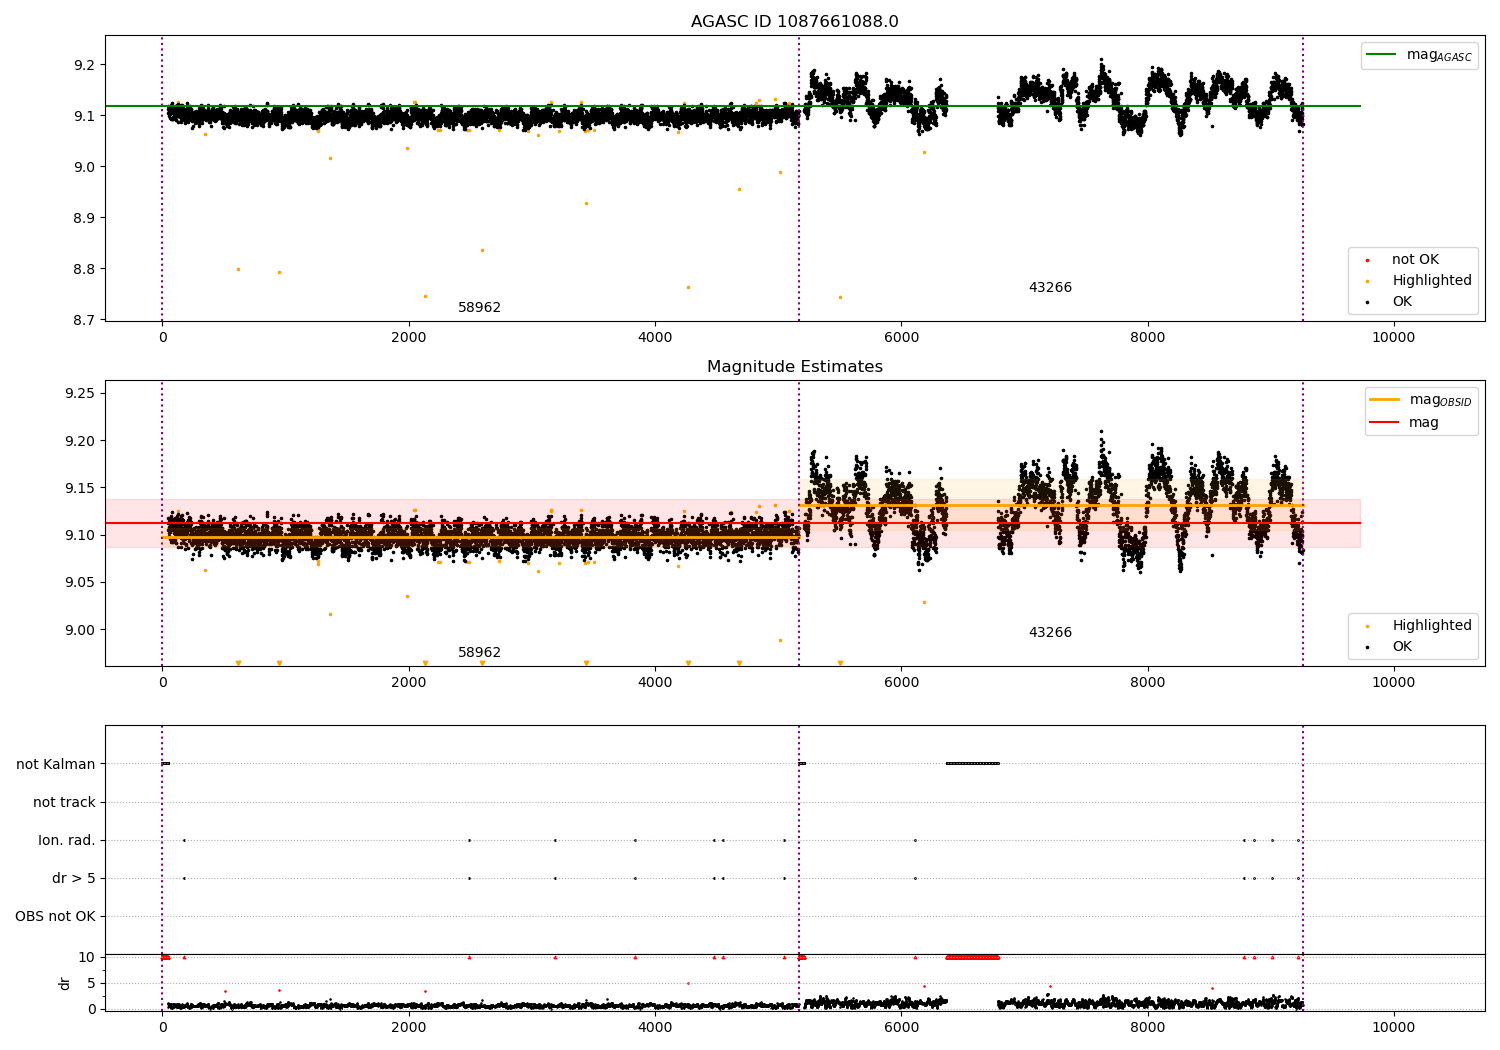Click the 9.00 y-axis tick label

[x=80, y=630]
